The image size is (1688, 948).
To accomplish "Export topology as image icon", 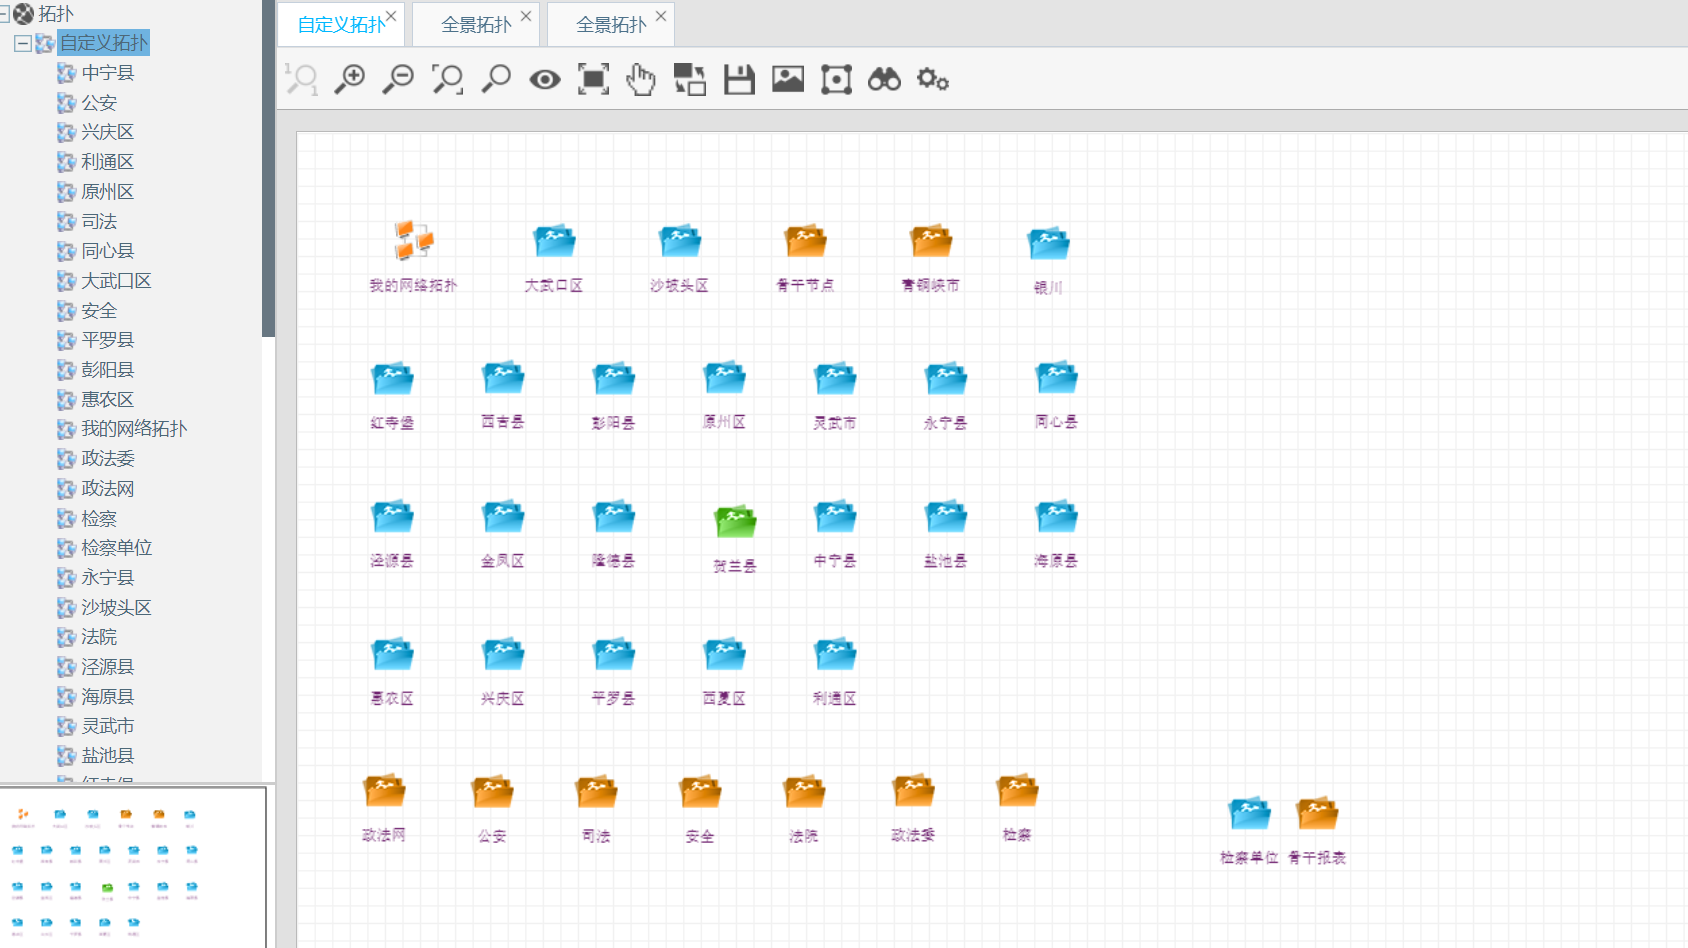I will (x=788, y=79).
